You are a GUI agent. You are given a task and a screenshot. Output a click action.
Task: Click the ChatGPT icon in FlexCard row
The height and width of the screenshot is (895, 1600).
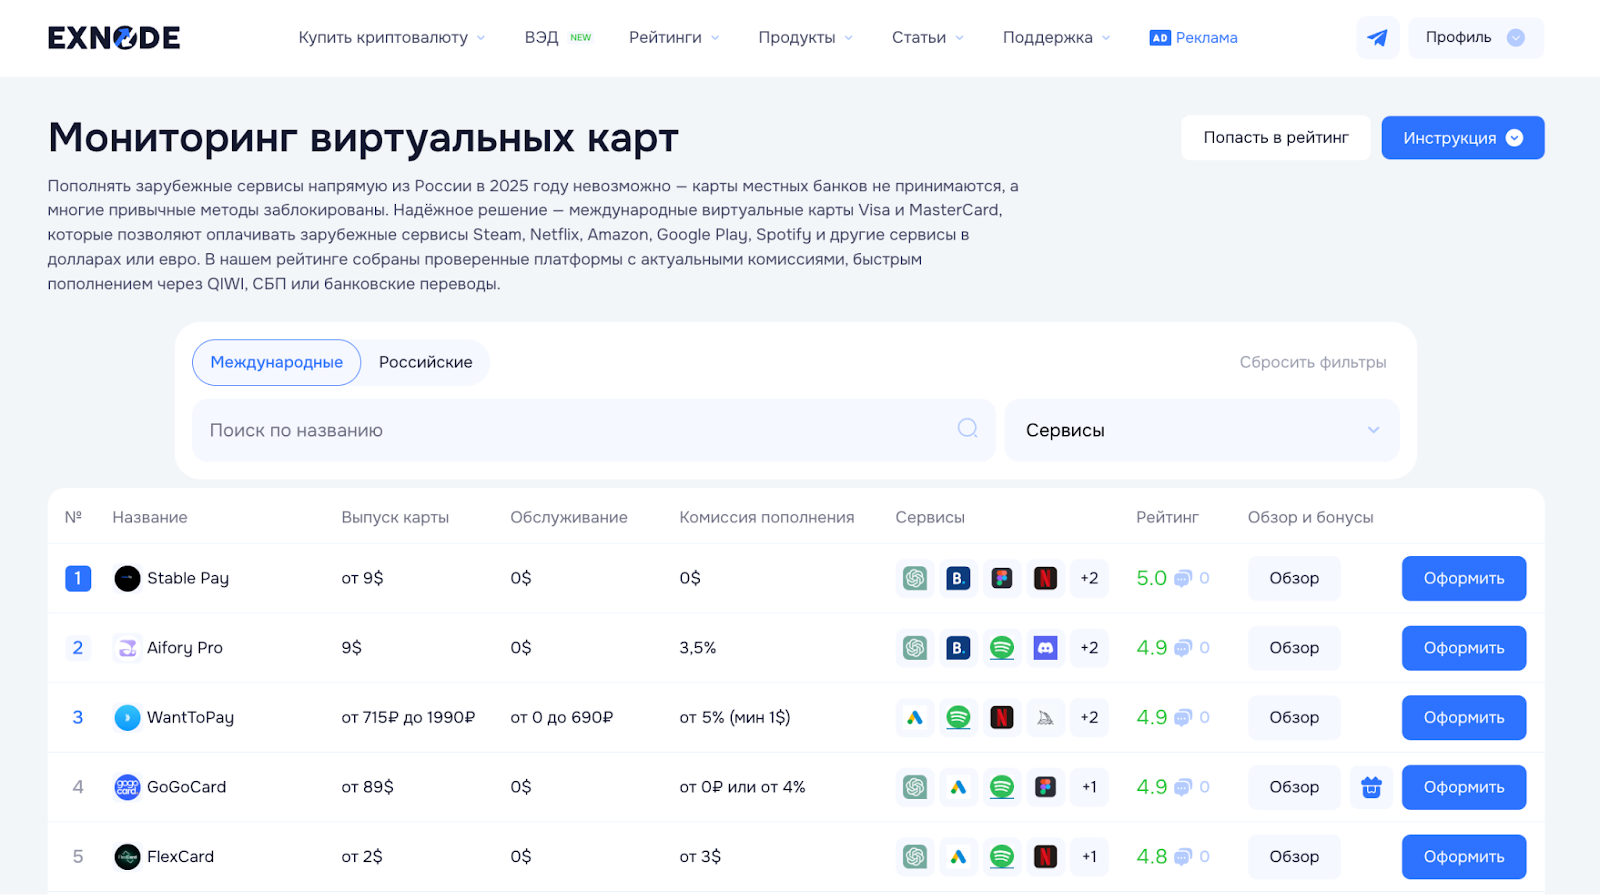coord(915,857)
